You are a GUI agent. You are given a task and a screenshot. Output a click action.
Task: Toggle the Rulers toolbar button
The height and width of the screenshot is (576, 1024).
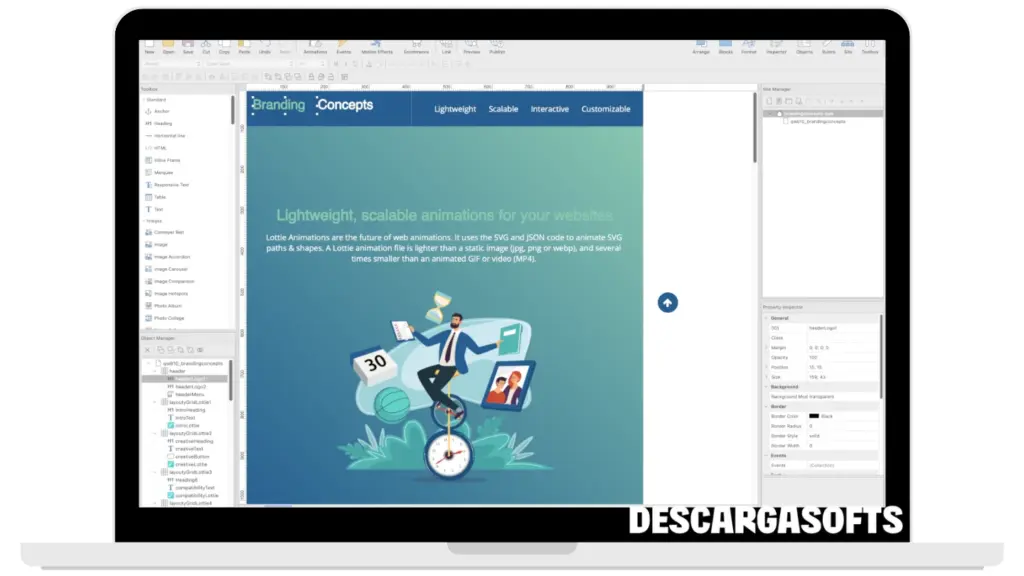point(828,46)
